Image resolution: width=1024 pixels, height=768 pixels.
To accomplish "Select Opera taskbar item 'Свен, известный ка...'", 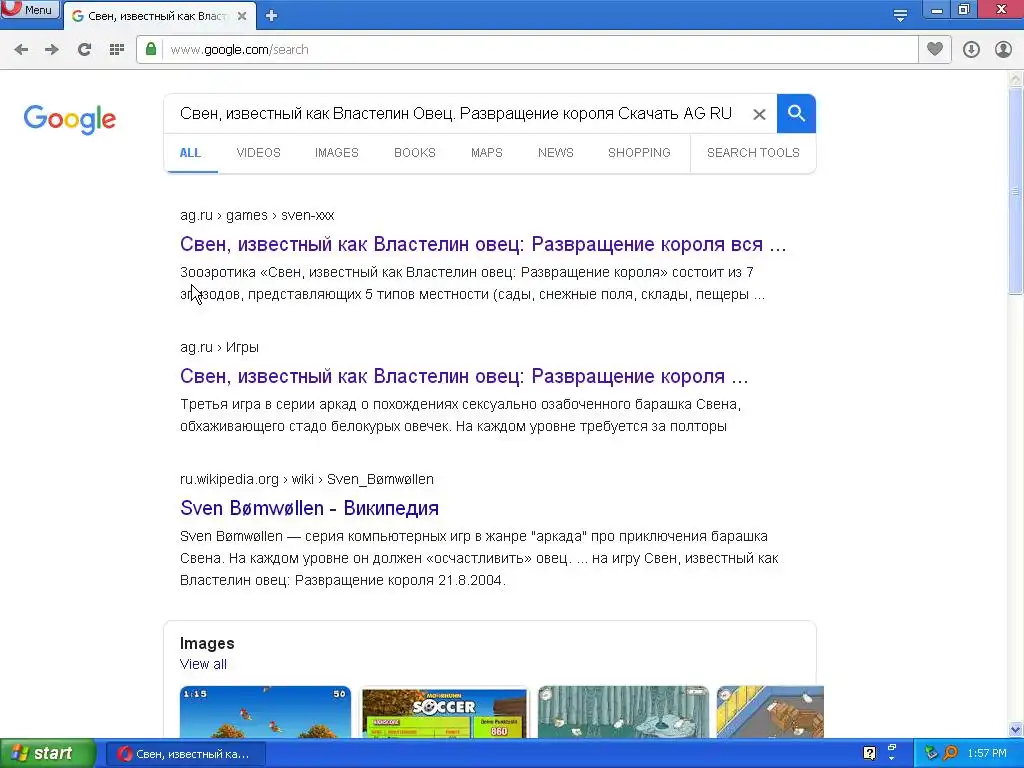I will point(185,754).
